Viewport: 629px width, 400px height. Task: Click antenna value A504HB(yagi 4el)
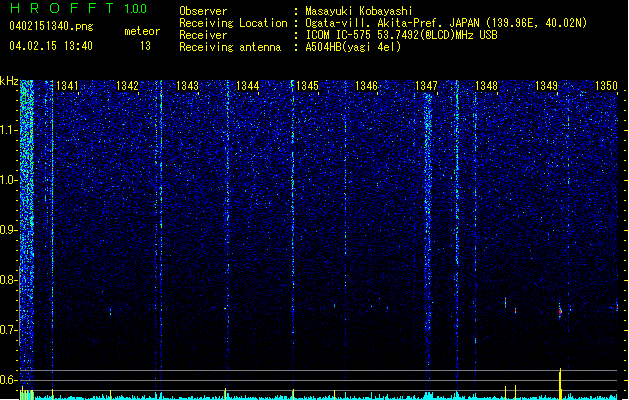point(353,47)
